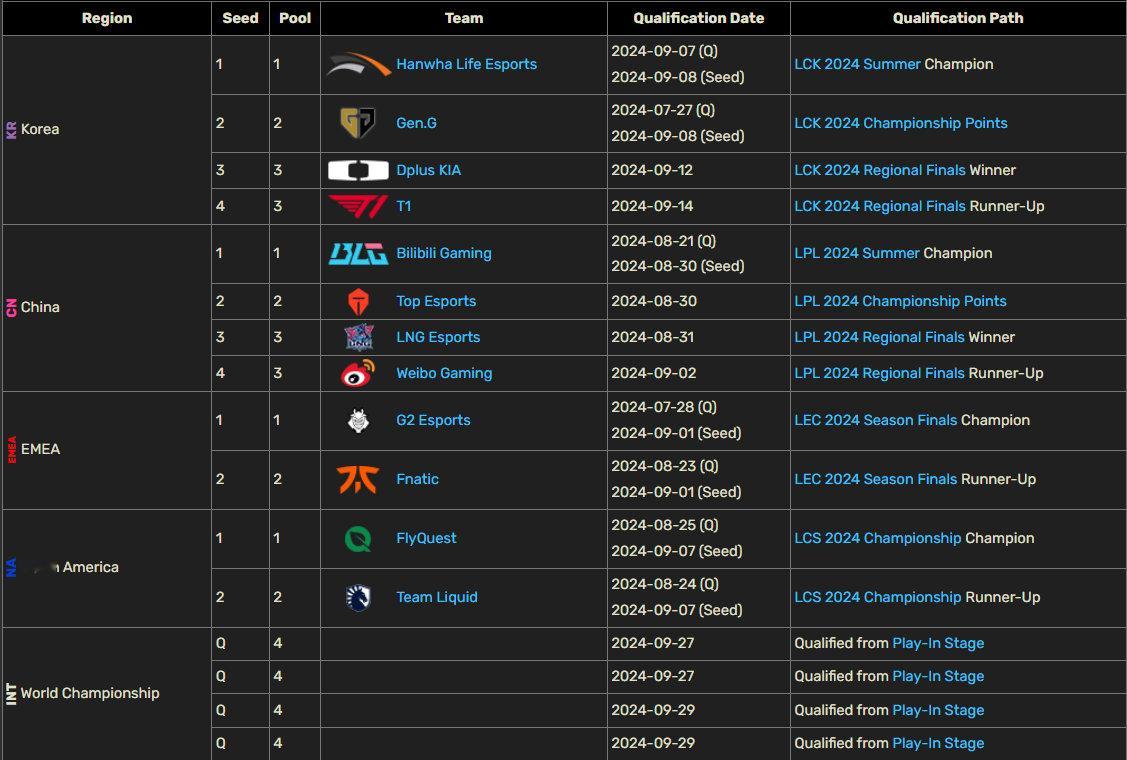Open LPL 2024 Regional Finals link in Runner-Up row
Viewport: 1127px width, 760px height.
point(880,373)
